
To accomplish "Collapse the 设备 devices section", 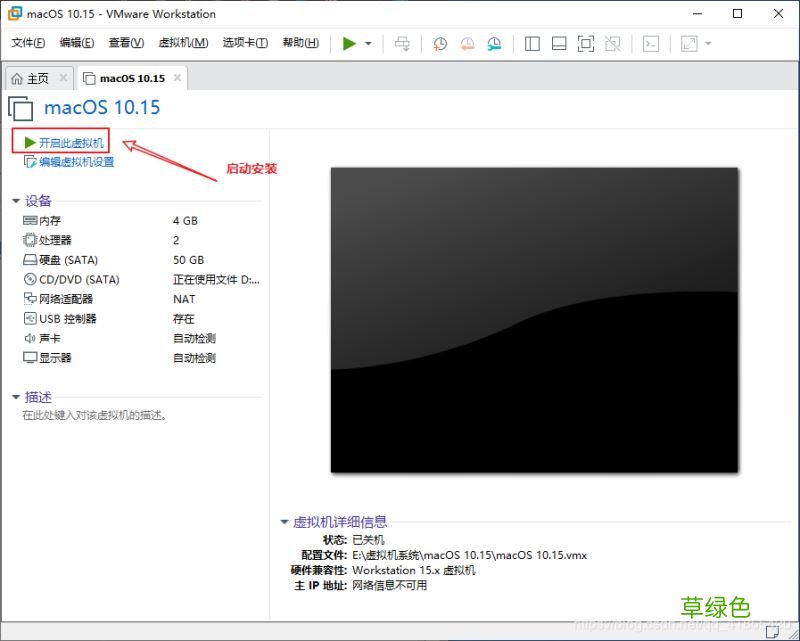I will point(15,200).
